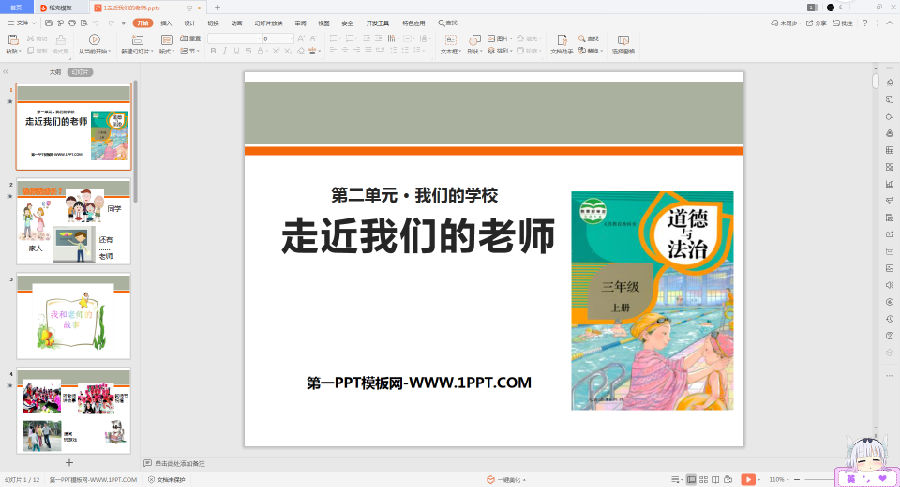Toggle Strikethrough formatting

(x=248, y=51)
